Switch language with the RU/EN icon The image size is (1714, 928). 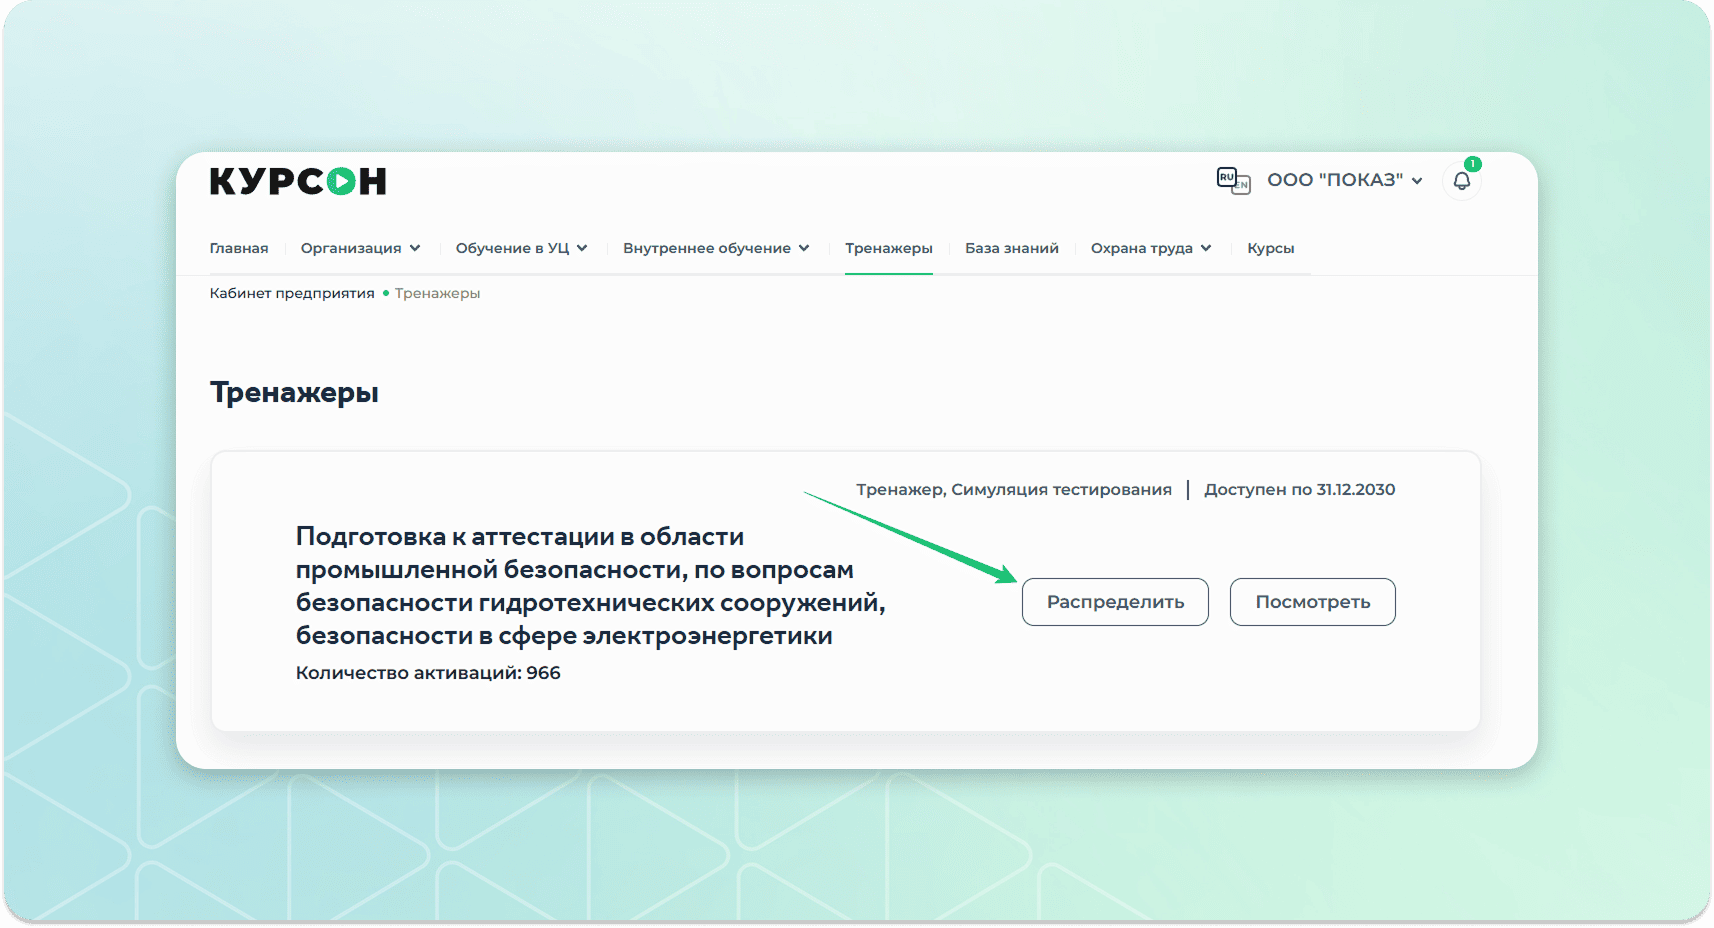click(1232, 180)
